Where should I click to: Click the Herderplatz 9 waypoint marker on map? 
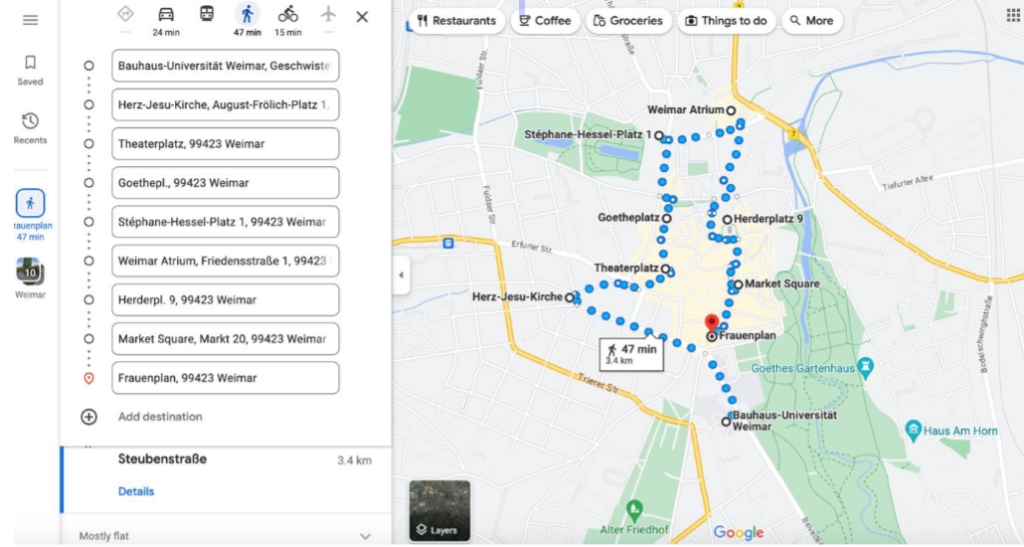727,220
